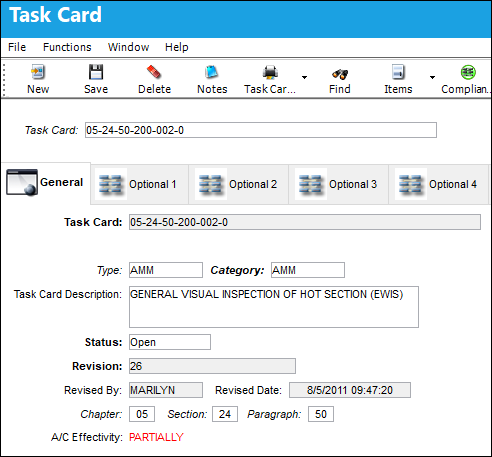Click into the Task Card Description box
492x457 pixels.
click(x=274, y=307)
